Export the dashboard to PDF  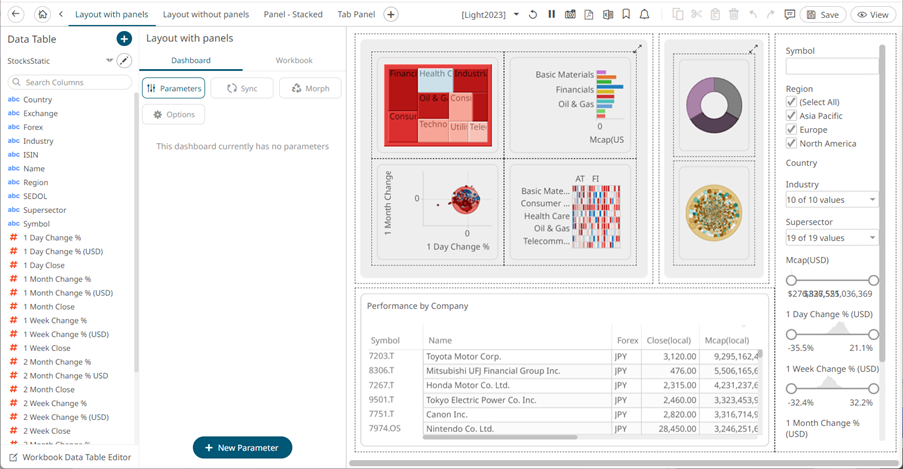[x=588, y=15]
